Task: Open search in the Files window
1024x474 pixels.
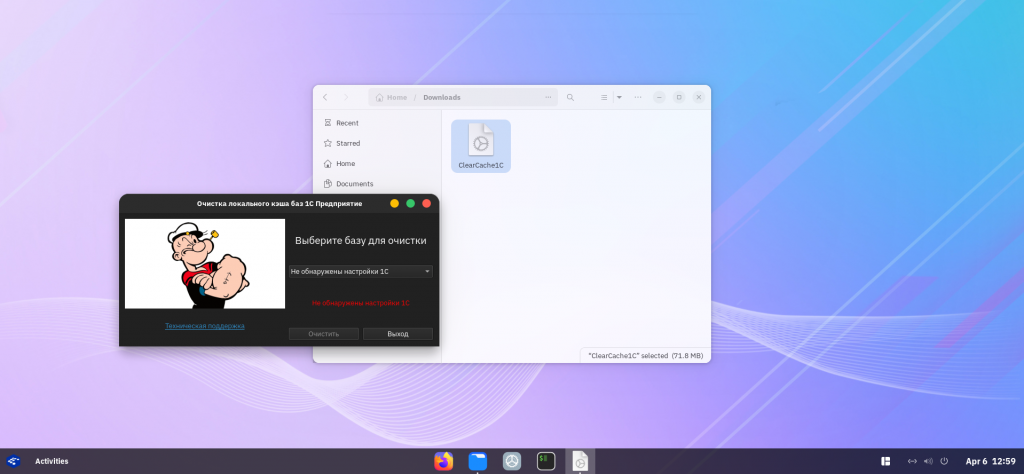Action: pyautogui.click(x=570, y=97)
